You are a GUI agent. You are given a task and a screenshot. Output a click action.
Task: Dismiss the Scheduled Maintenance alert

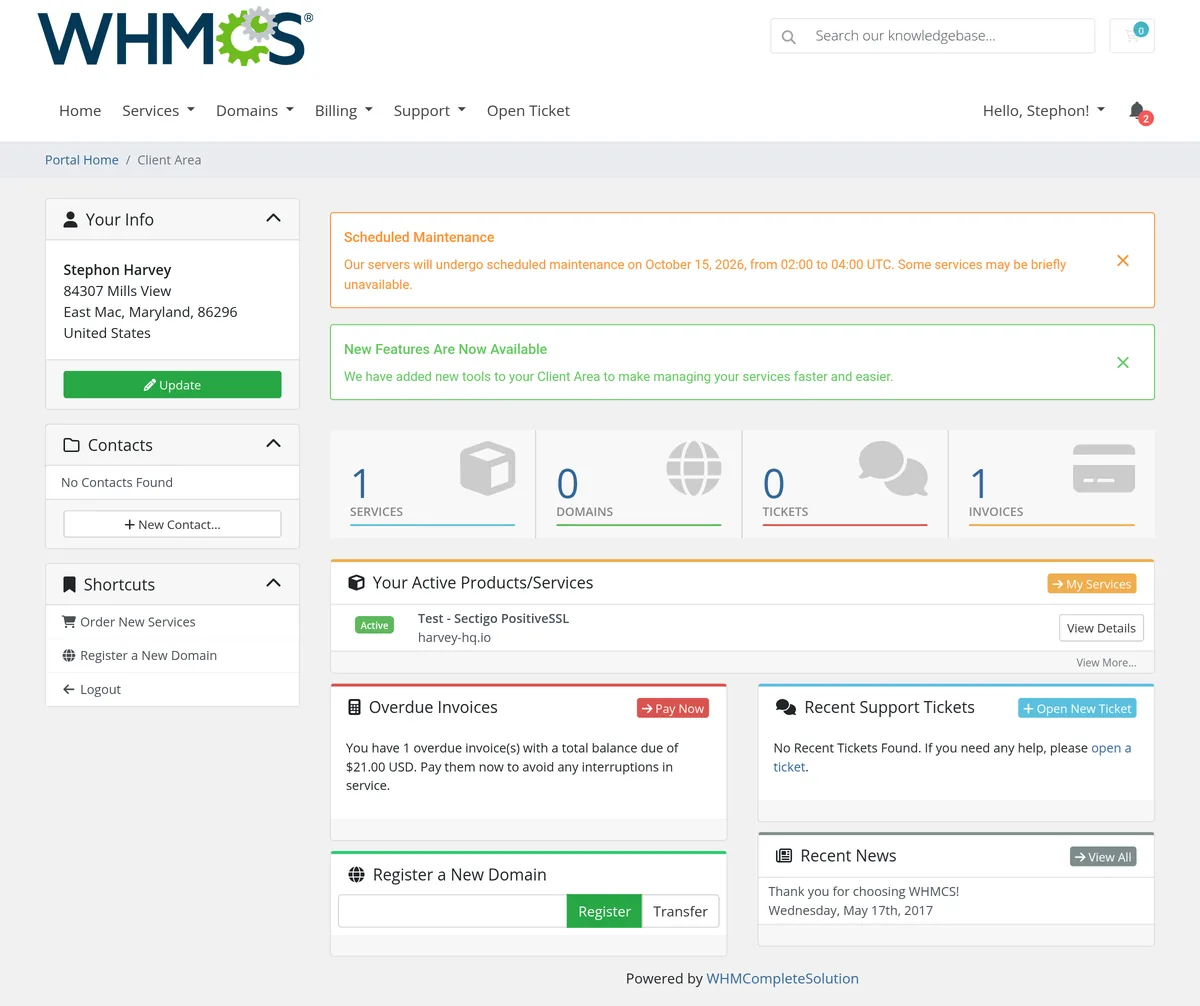(x=1123, y=261)
